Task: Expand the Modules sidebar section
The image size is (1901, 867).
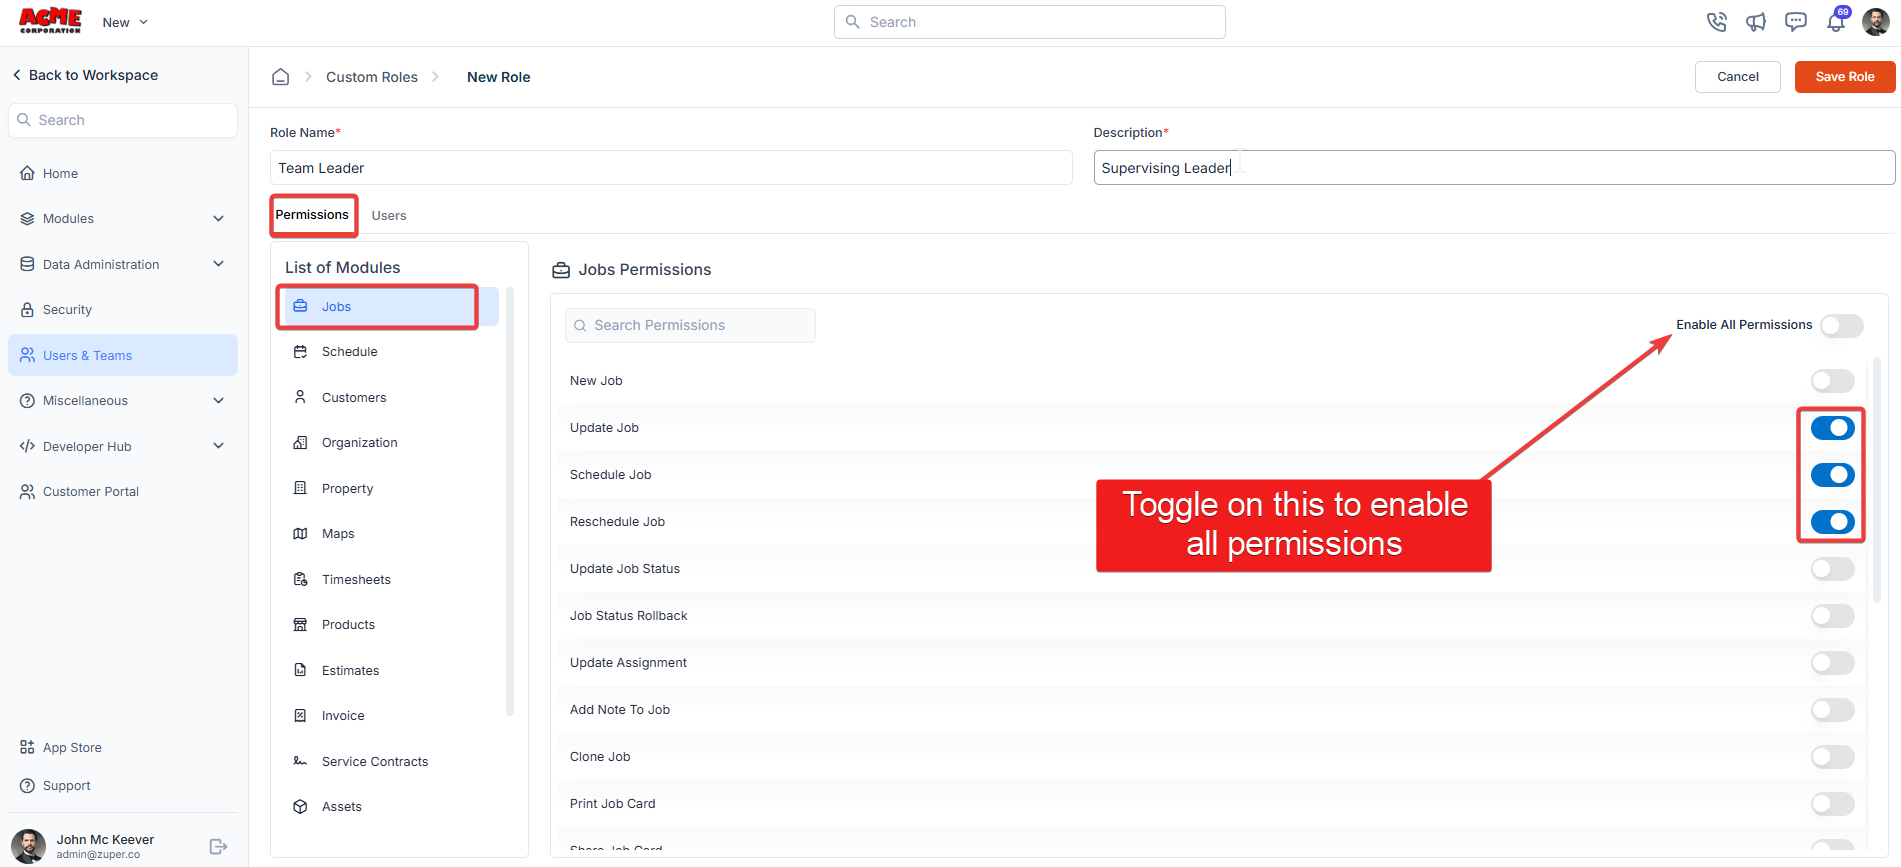Action: [123, 219]
